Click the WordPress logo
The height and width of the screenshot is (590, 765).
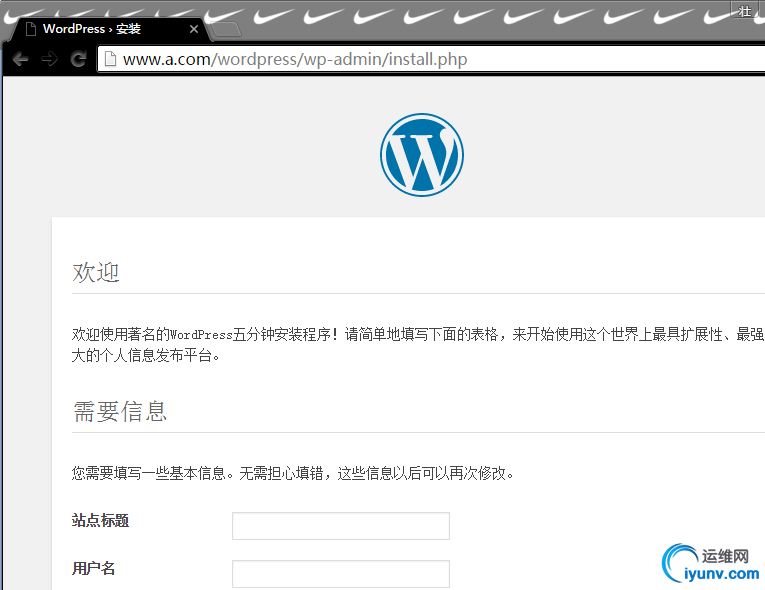(422, 155)
